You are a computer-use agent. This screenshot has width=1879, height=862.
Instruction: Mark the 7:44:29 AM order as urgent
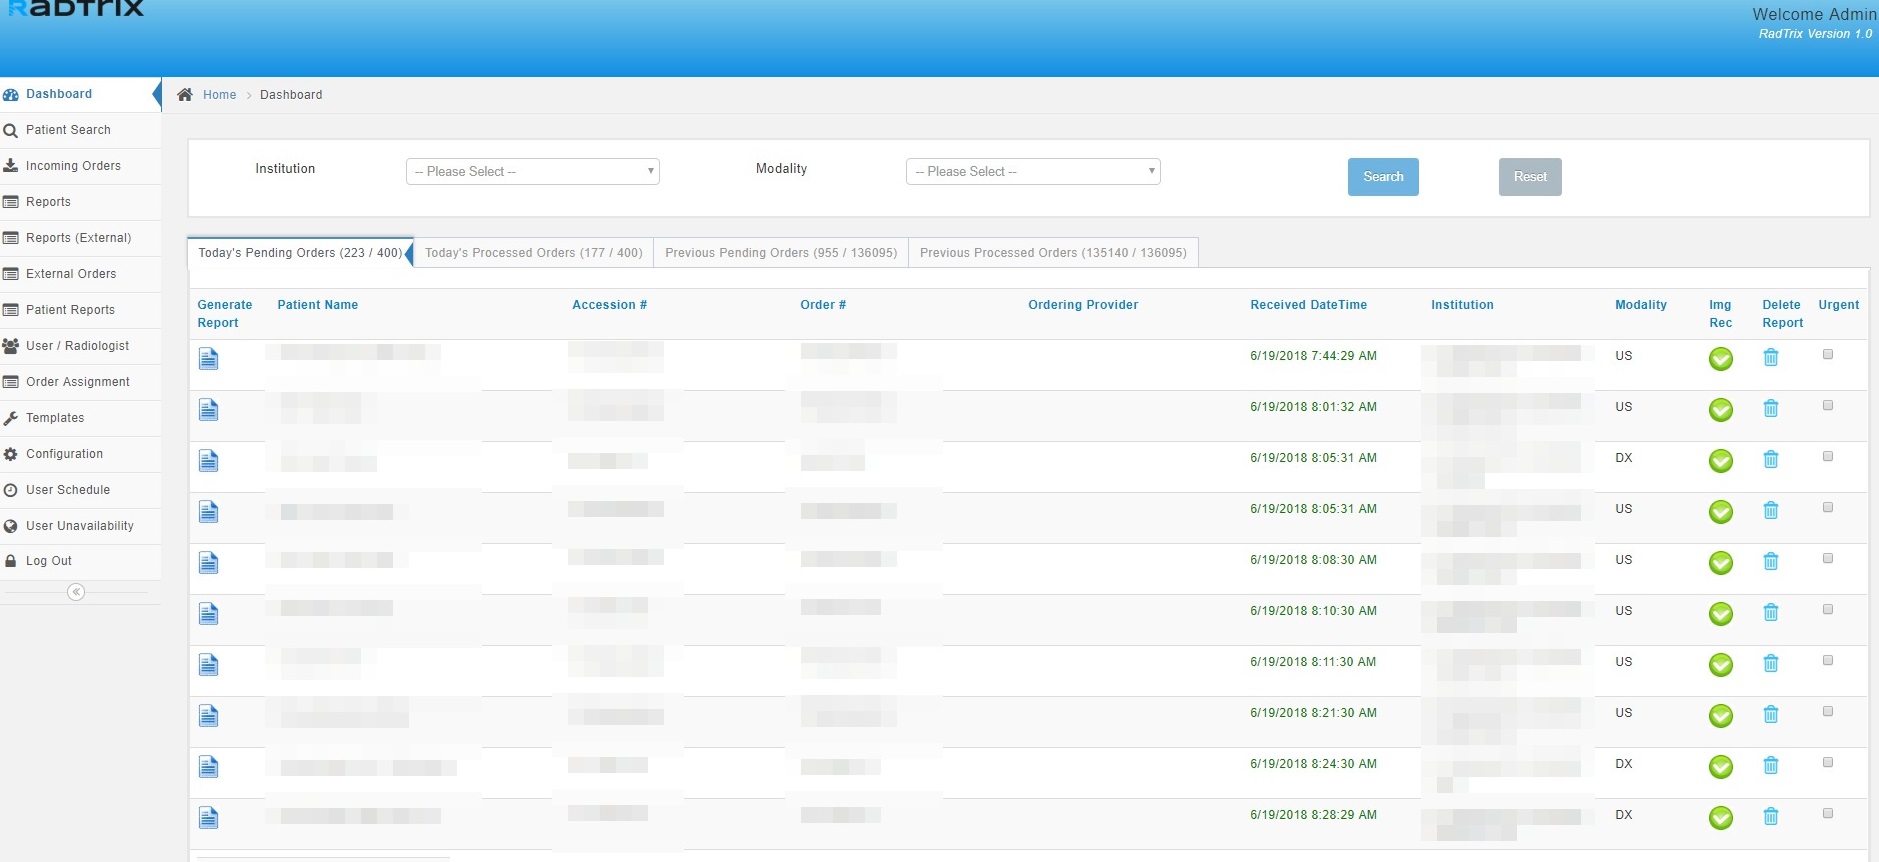pyautogui.click(x=1827, y=355)
